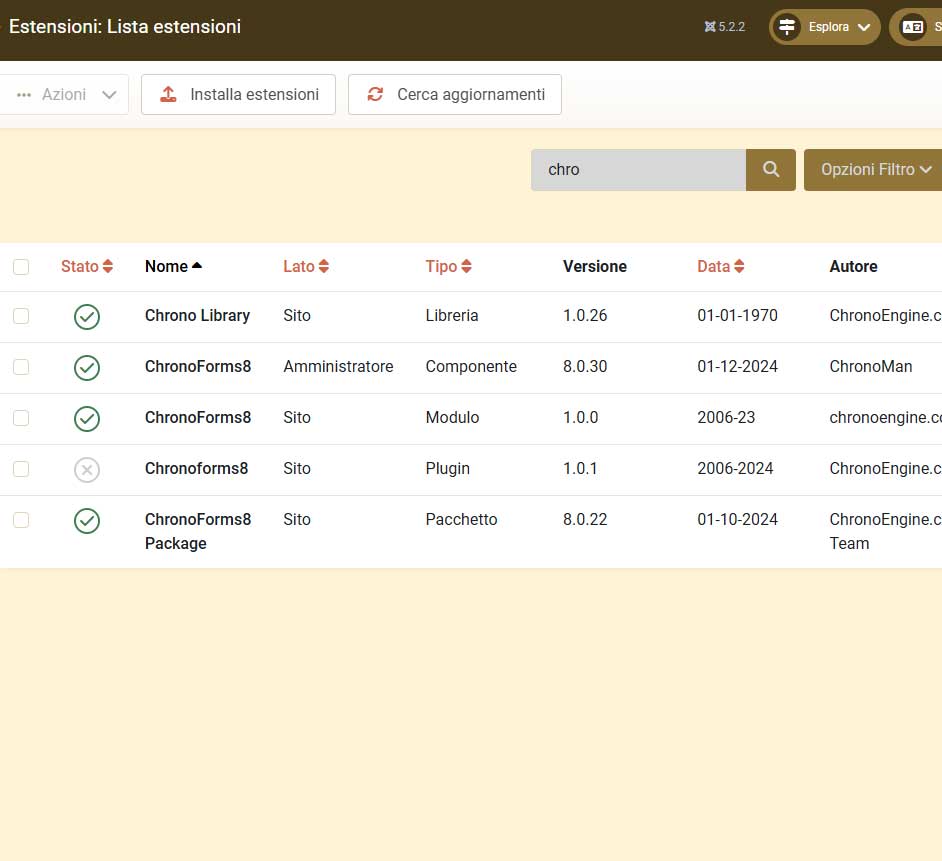Sort table by Data column
Viewport: 942px width, 861px height.
click(722, 267)
